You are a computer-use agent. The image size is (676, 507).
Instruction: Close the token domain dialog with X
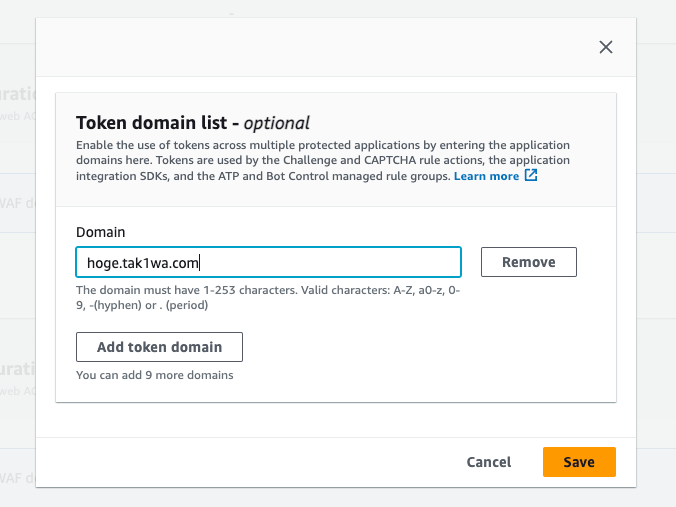[x=606, y=47]
